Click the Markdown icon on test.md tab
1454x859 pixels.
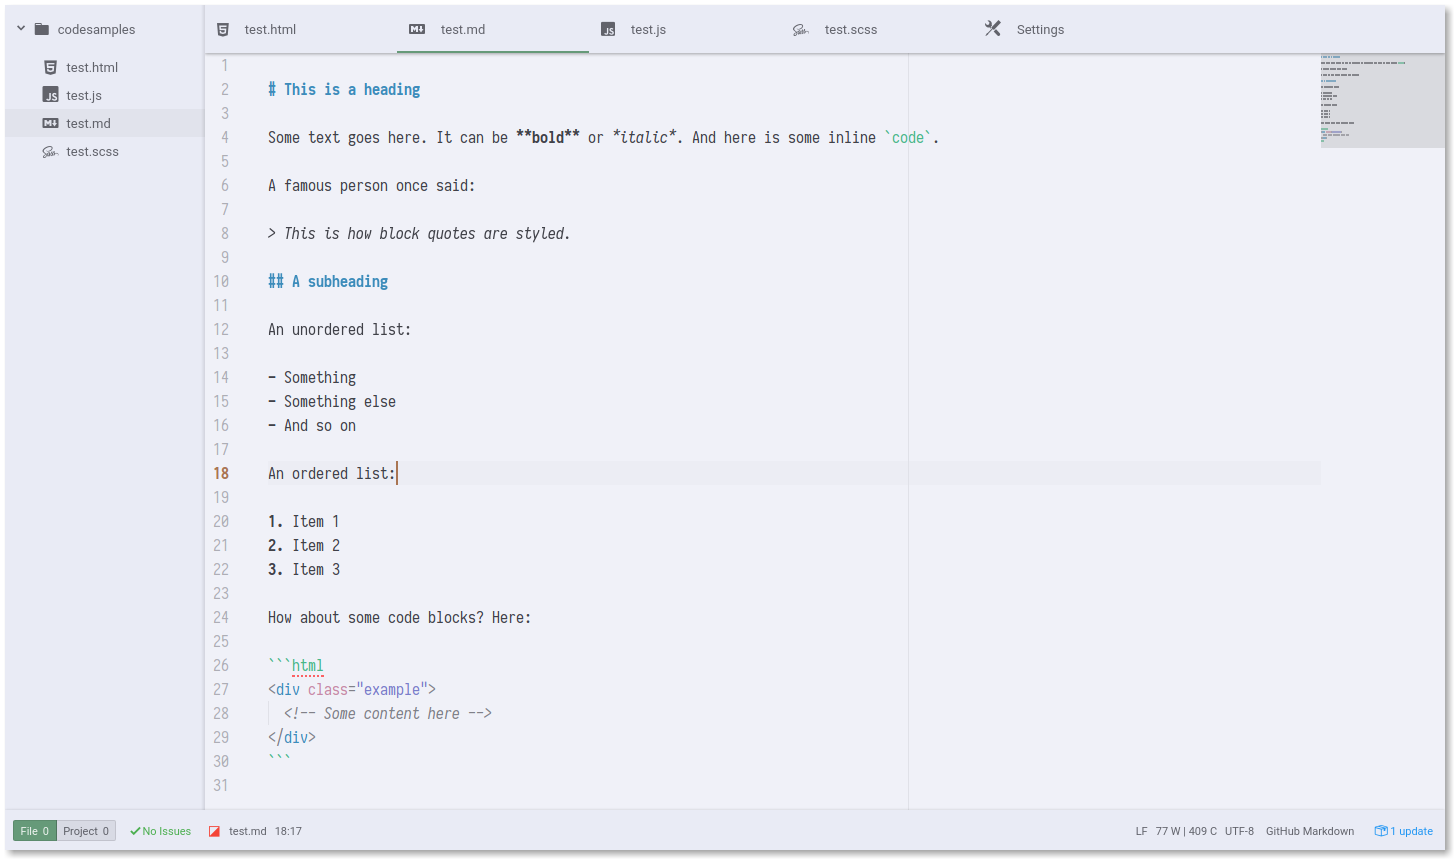click(x=417, y=29)
